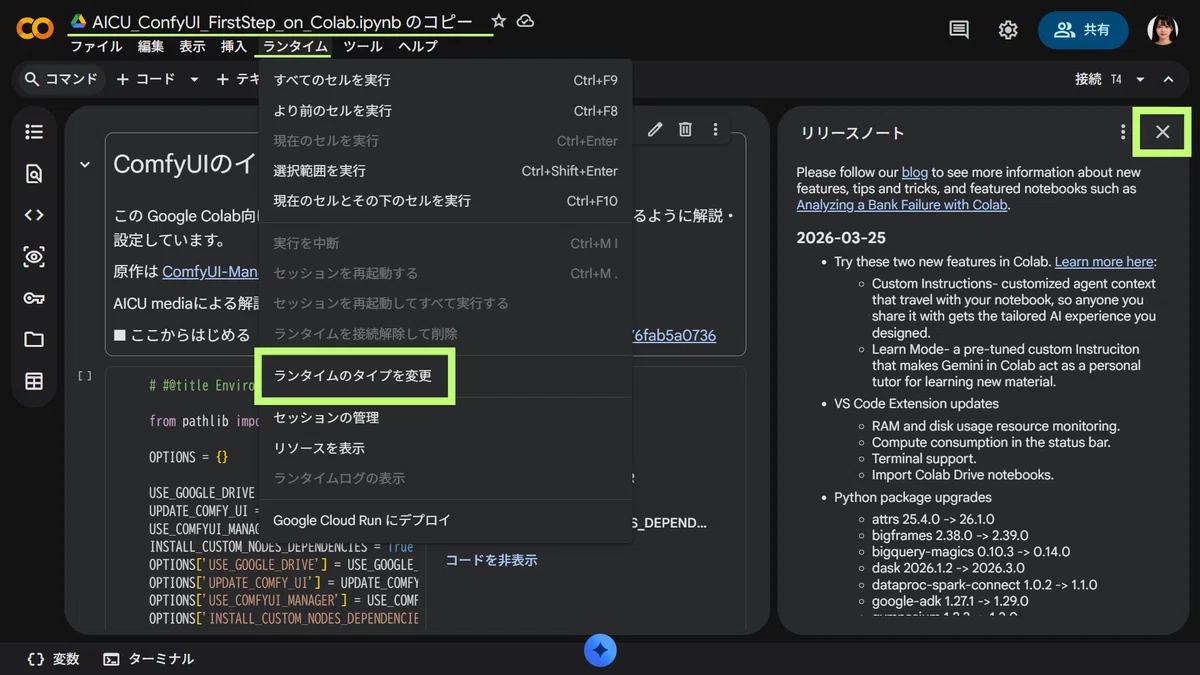Select より前のセルを実行 menu item
This screenshot has height=675, width=1200.
[x=446, y=111]
